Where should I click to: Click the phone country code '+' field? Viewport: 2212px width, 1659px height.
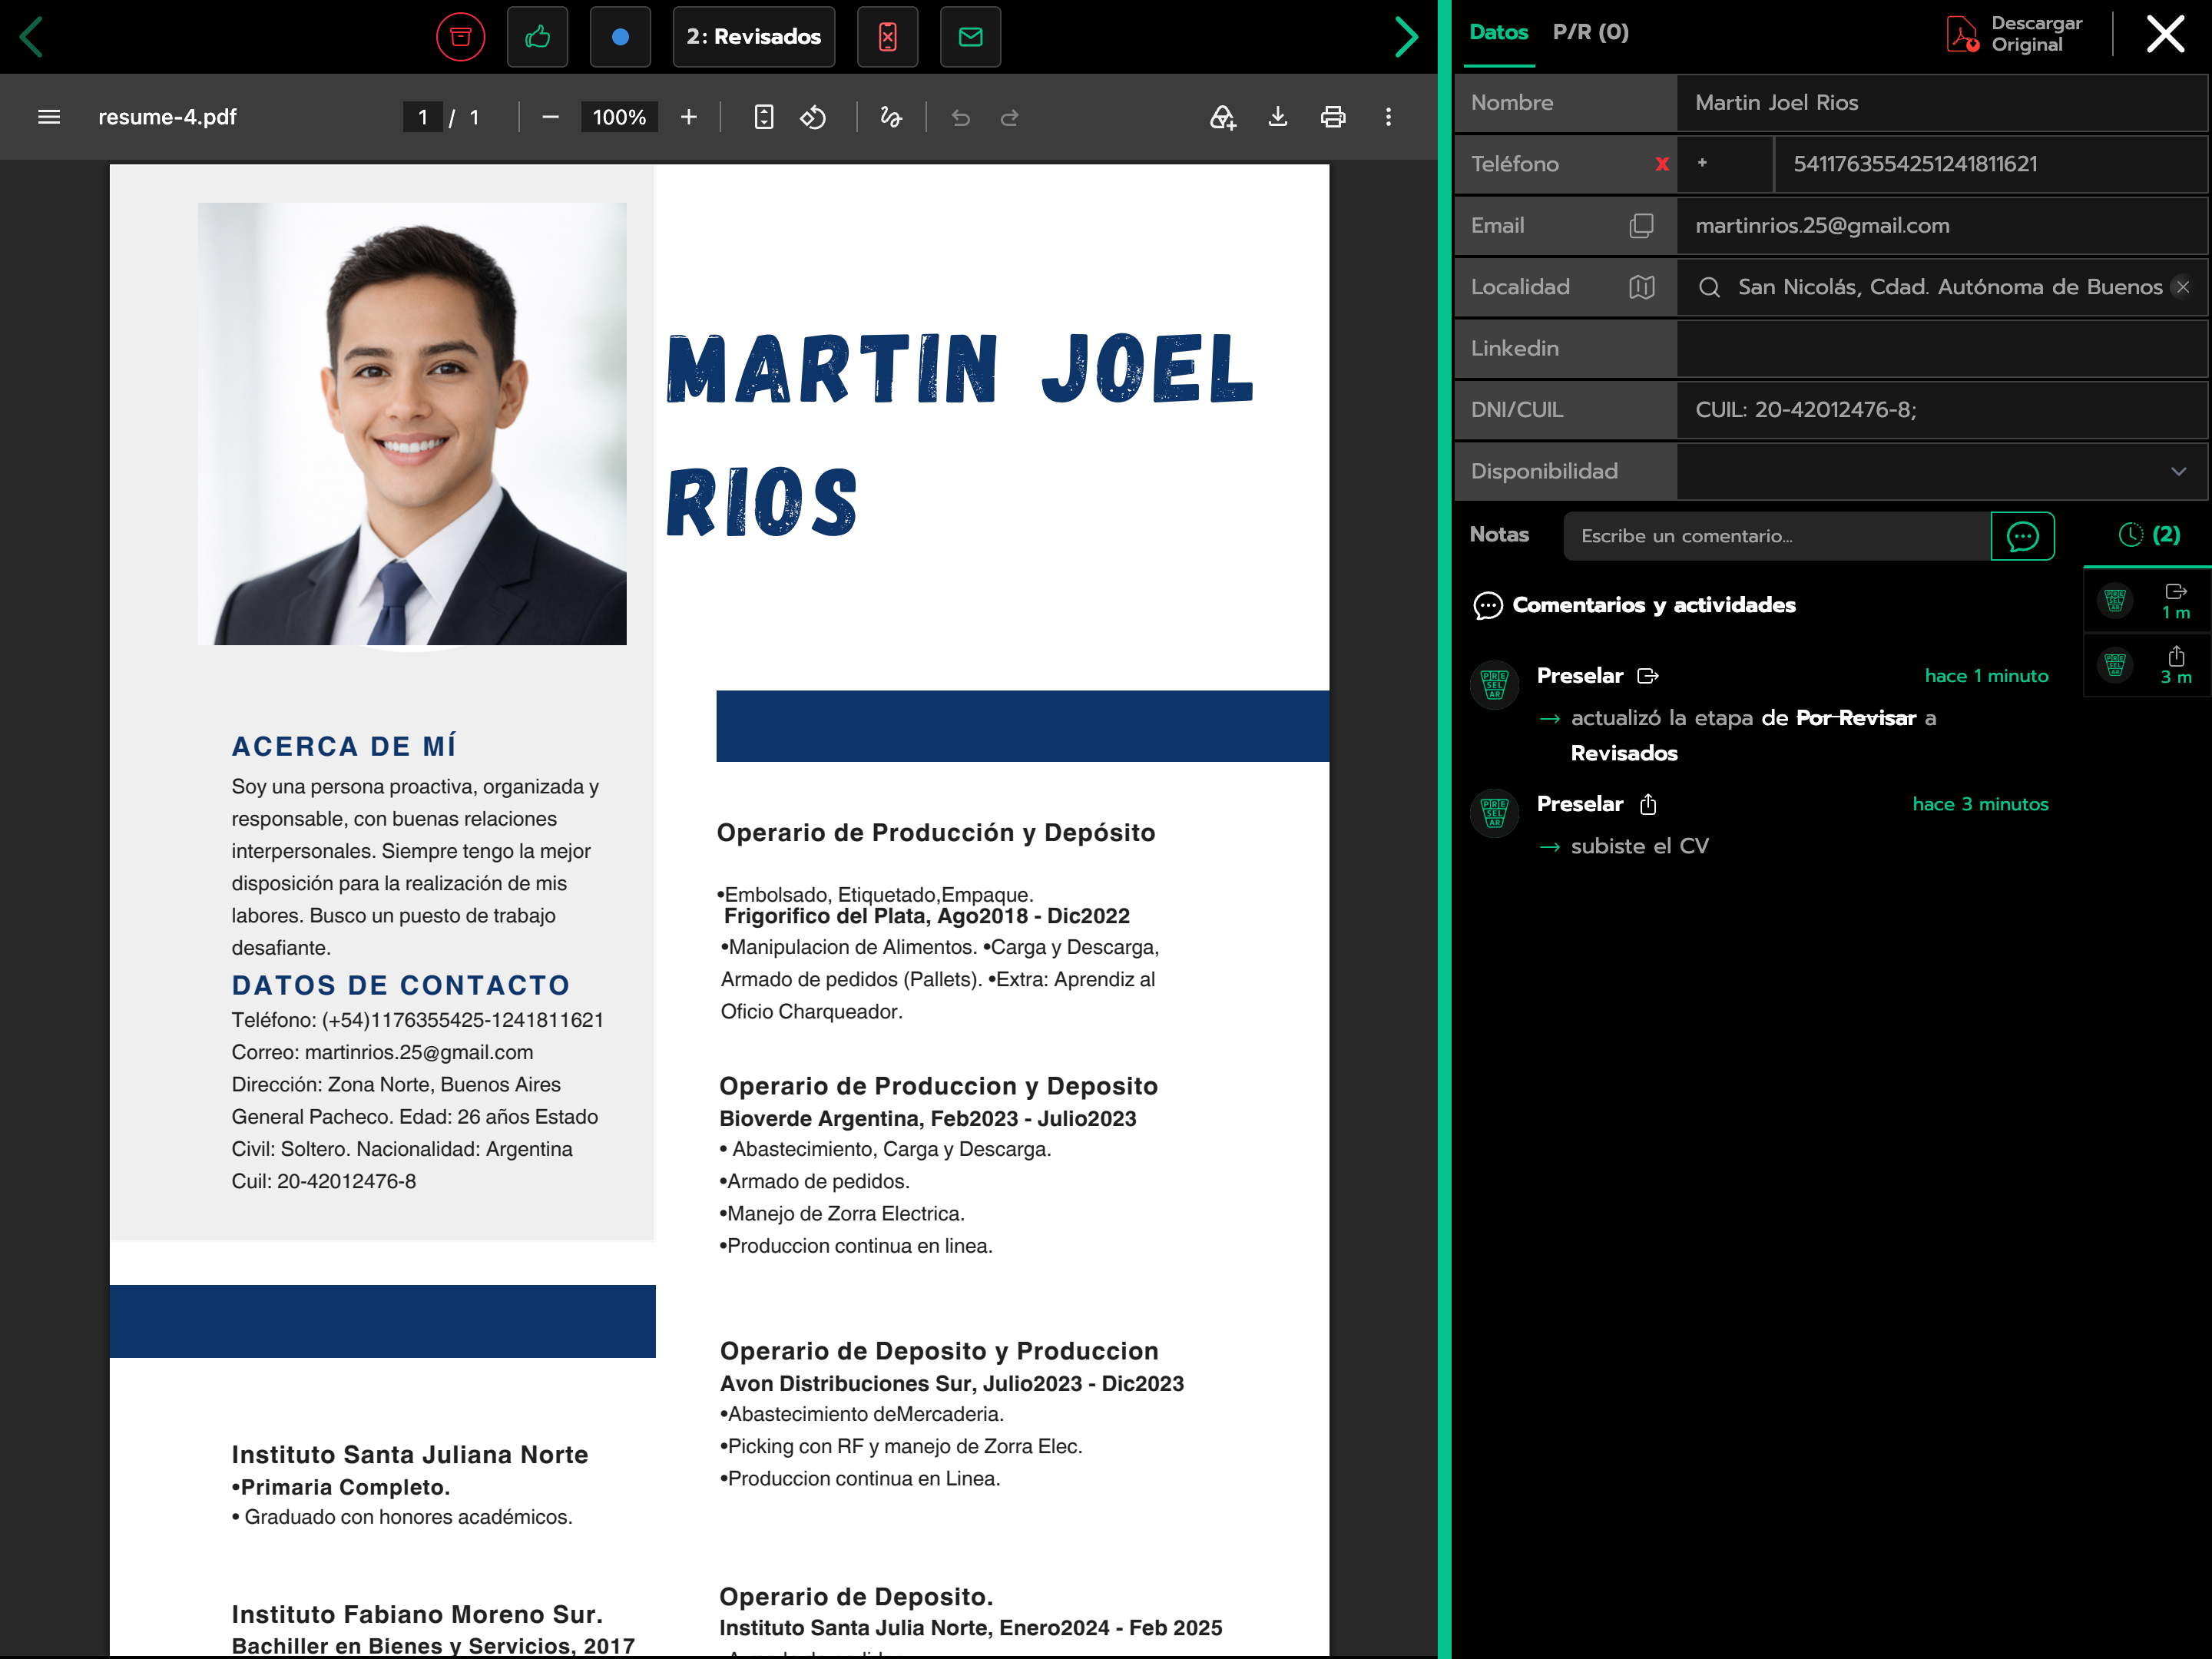pyautogui.click(x=1725, y=164)
